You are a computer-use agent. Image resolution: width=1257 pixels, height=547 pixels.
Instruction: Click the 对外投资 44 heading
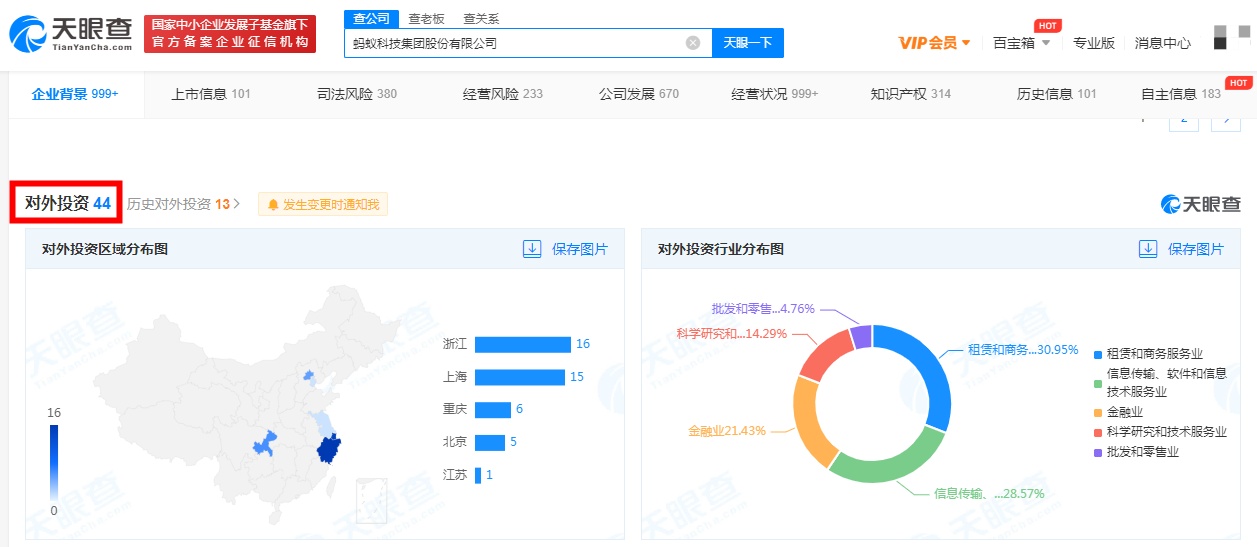67,203
